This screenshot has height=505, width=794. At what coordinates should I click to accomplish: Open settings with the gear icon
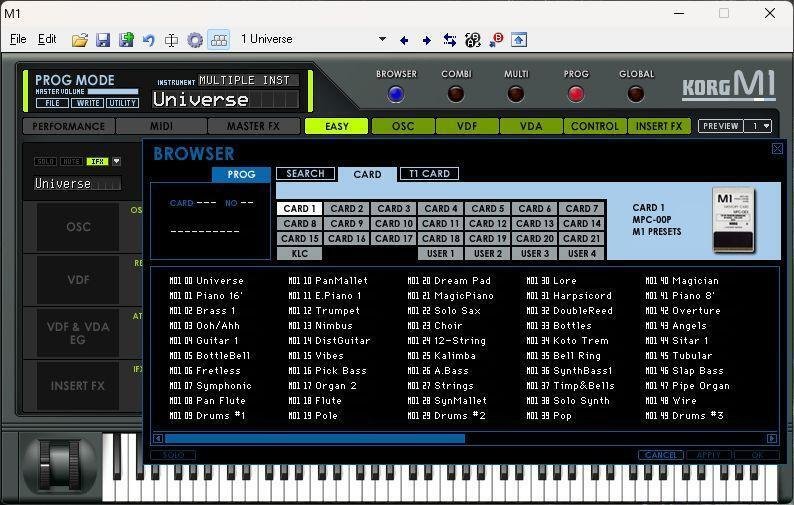click(195, 40)
